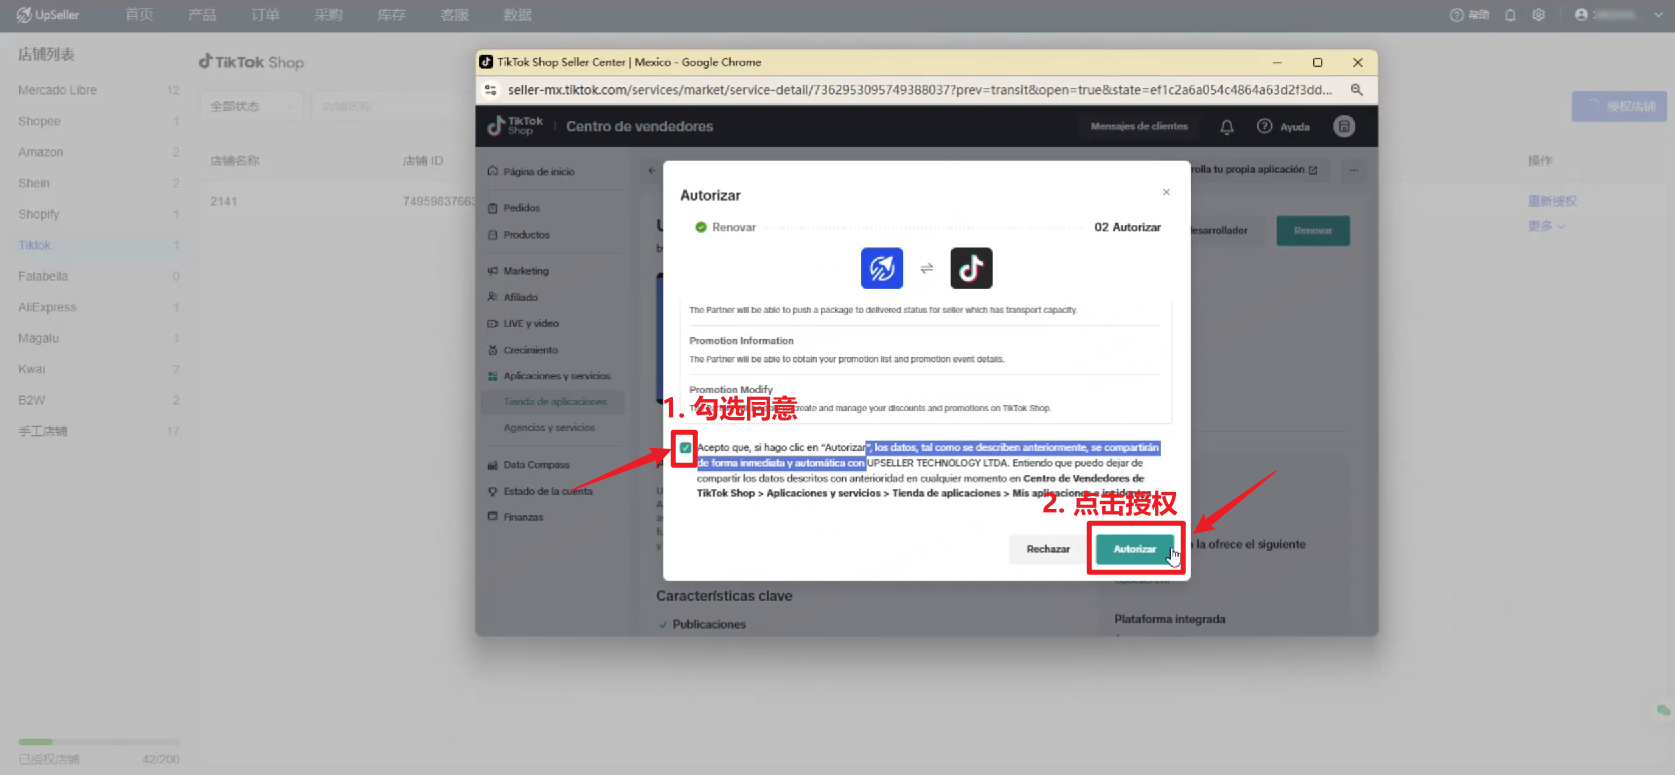Open the 全部状态 status dropdown
Screen dimensions: 1675x775
tap(252, 106)
